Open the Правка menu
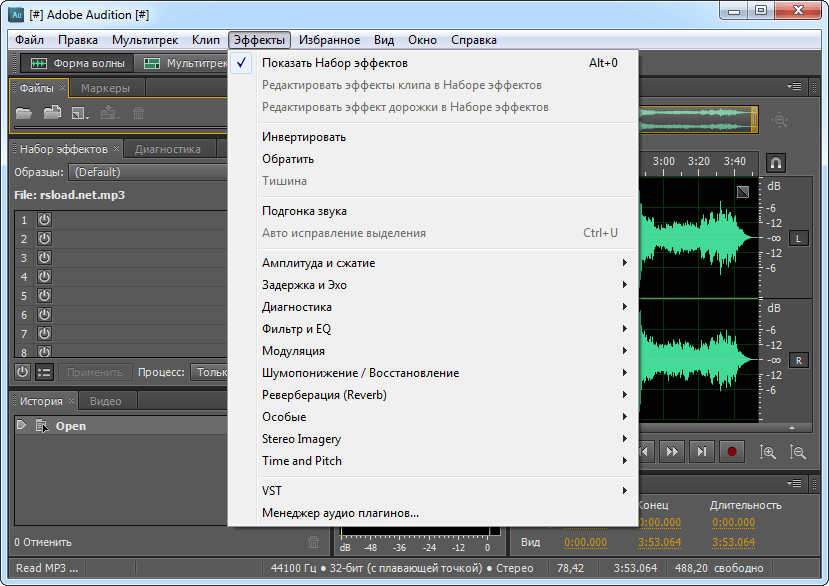Screen dimensions: 829x586 (x=78, y=40)
